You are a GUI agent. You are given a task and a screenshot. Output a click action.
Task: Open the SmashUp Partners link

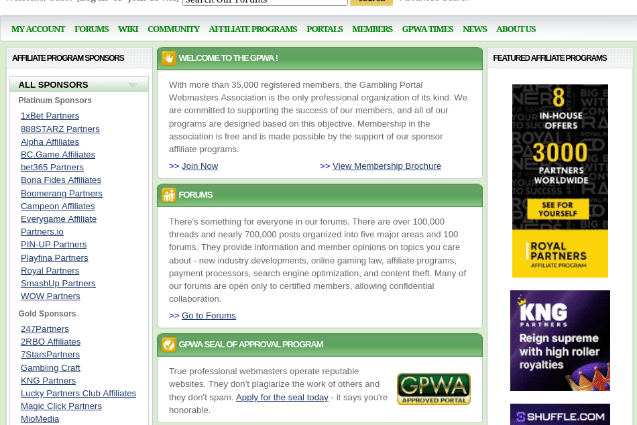[58, 283]
